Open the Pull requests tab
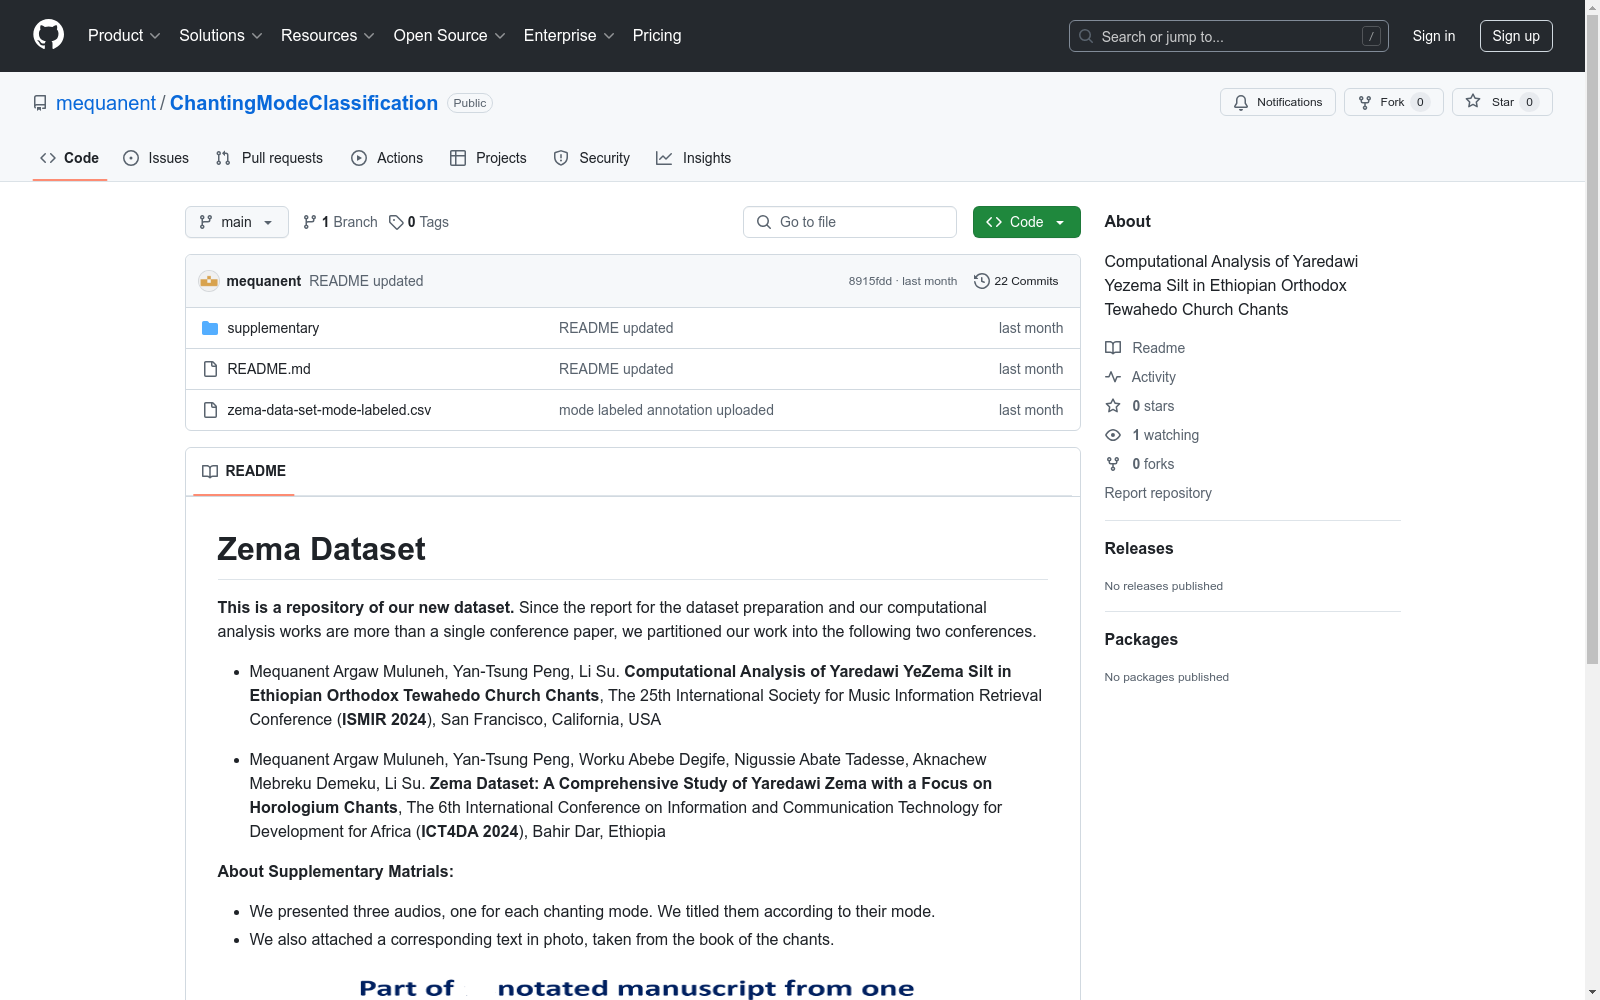Image resolution: width=1600 pixels, height=1000 pixels. 269,158
